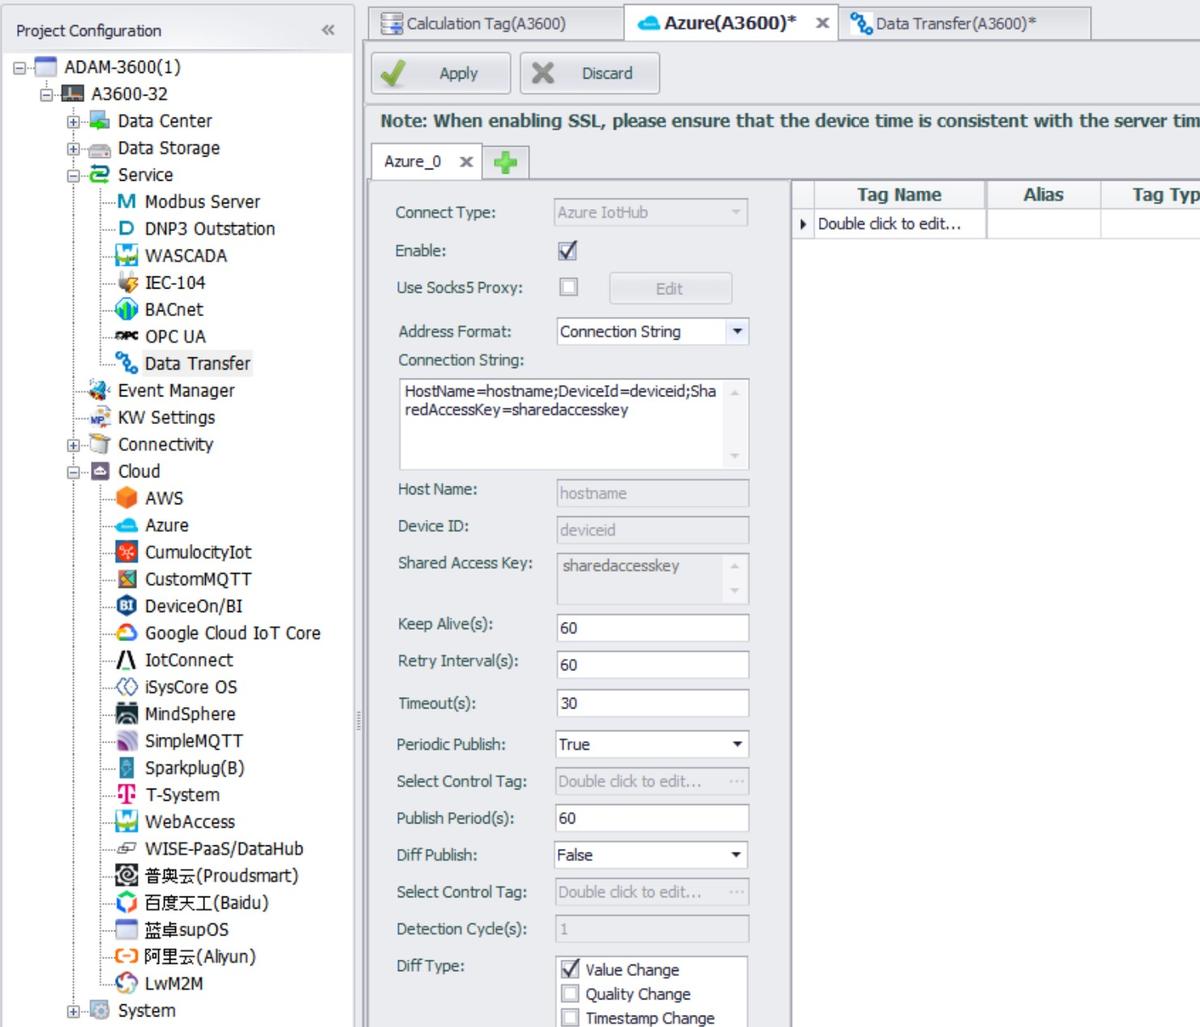1200x1027 pixels.
Task: Click the CustomMQTT icon
Action: [x=127, y=579]
